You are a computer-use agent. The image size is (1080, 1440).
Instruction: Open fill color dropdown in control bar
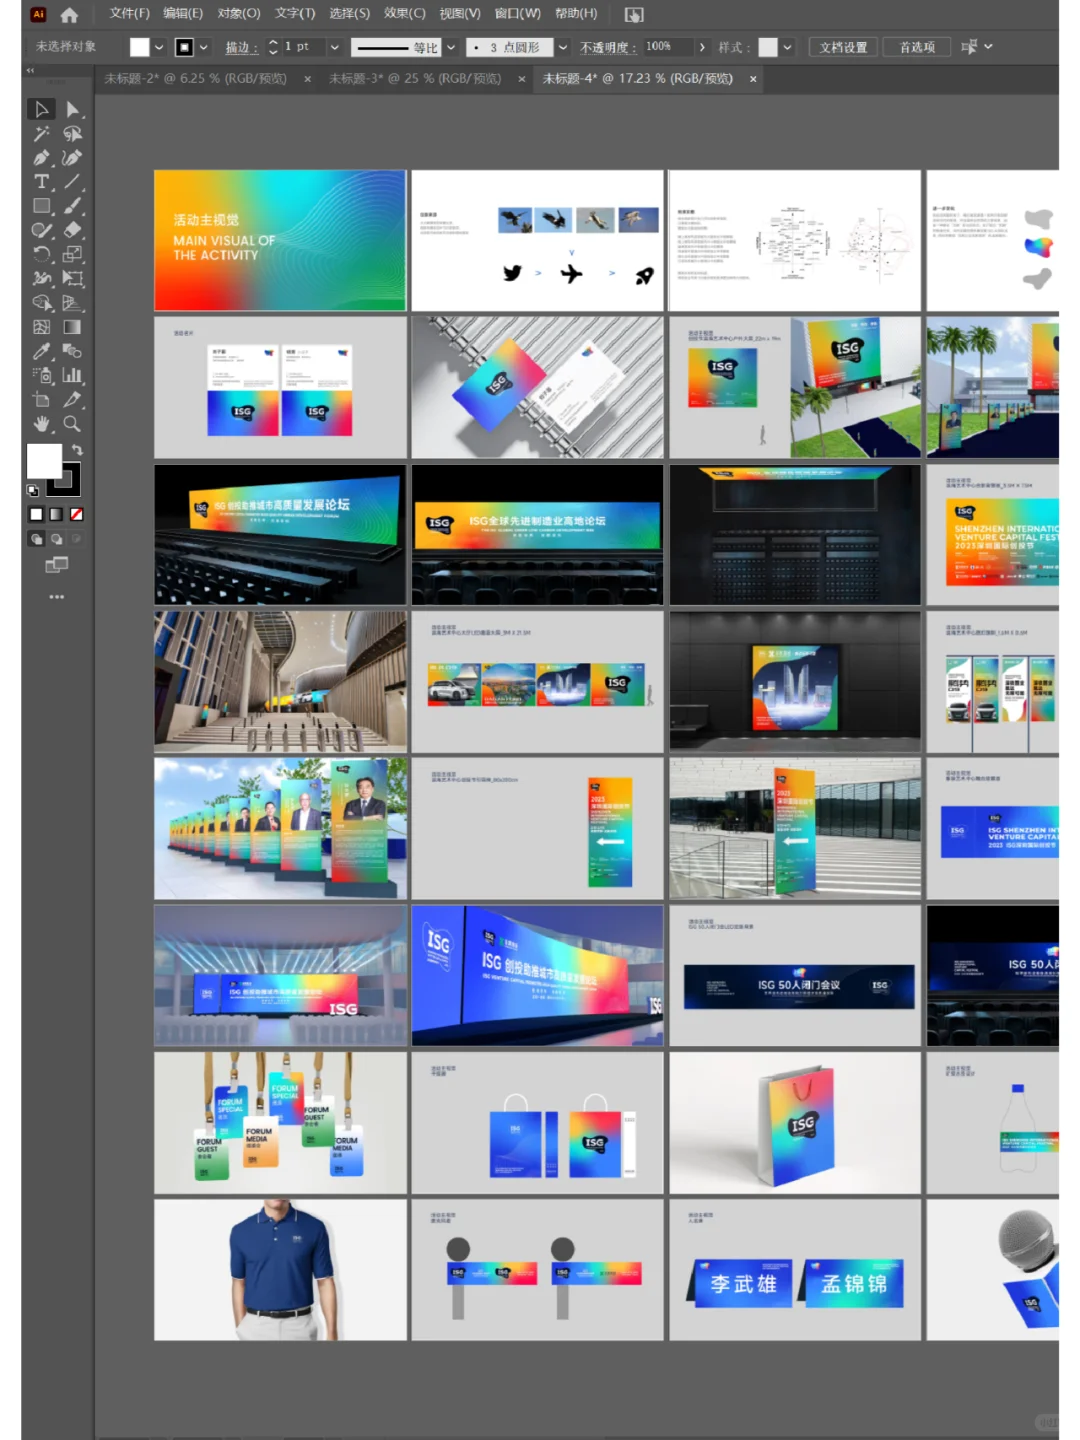pos(158,47)
